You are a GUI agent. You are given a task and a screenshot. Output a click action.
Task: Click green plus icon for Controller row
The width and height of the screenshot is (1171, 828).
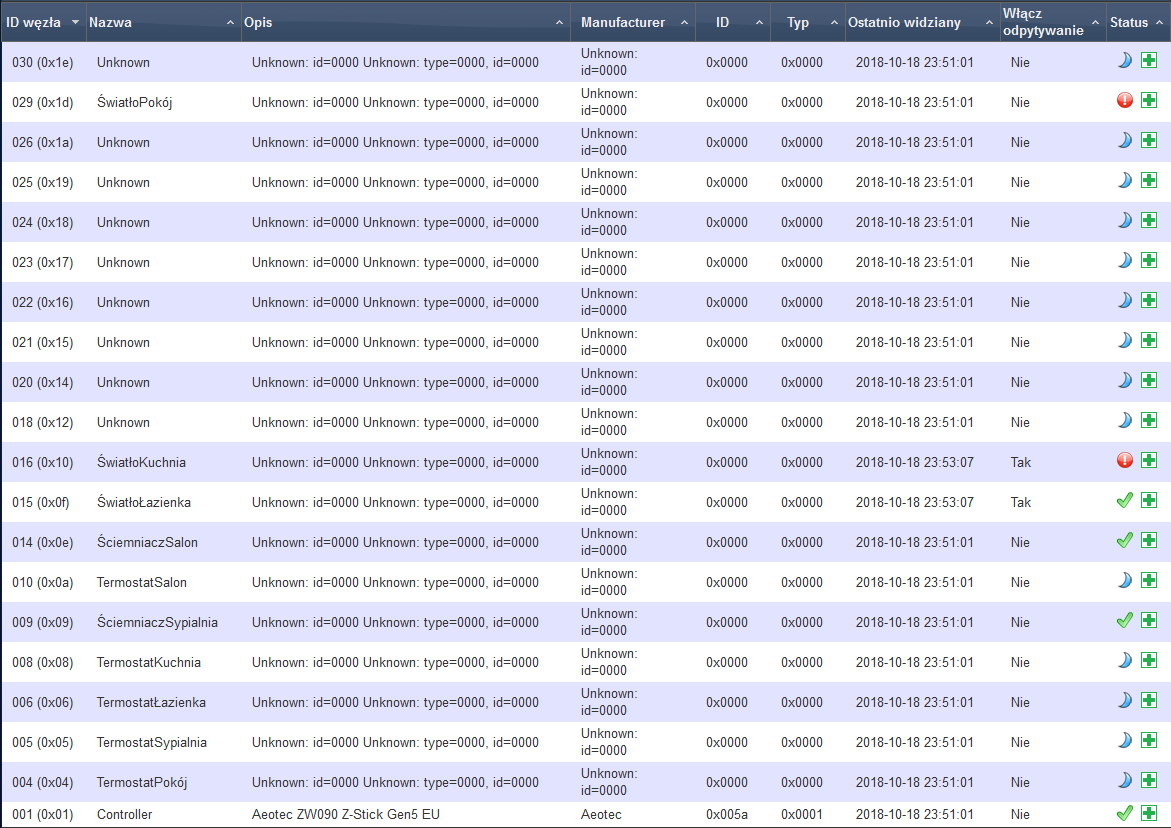pyautogui.click(x=1149, y=812)
